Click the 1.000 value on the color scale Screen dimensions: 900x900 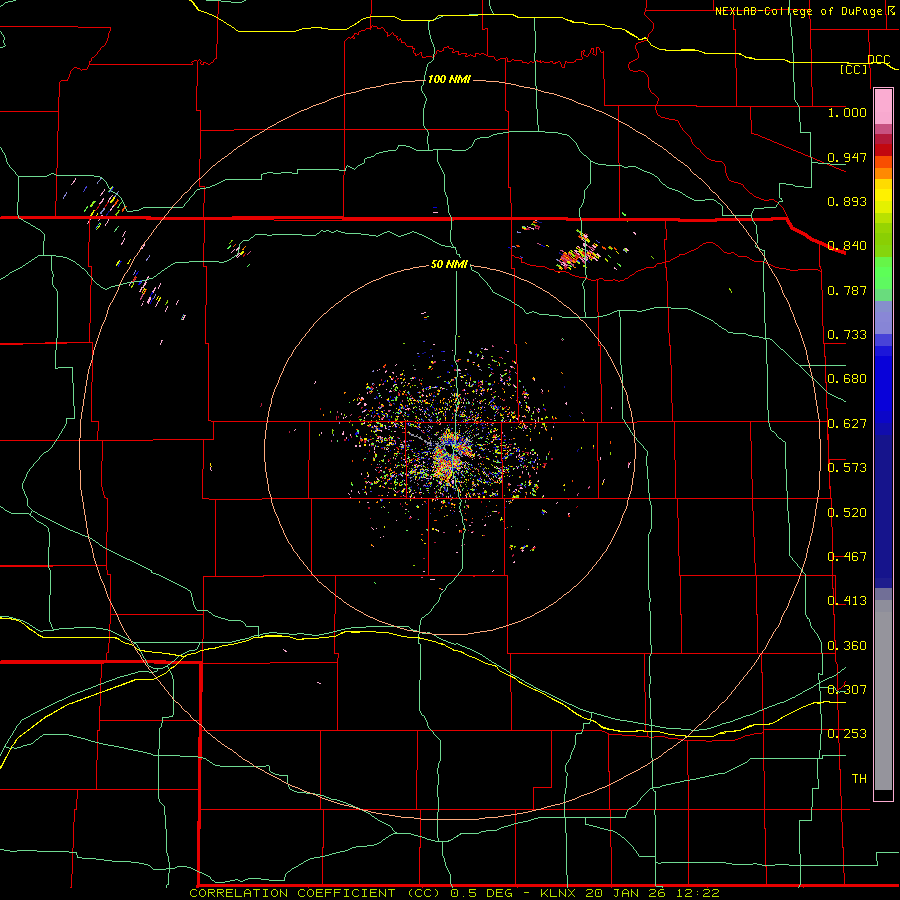[x=847, y=112]
